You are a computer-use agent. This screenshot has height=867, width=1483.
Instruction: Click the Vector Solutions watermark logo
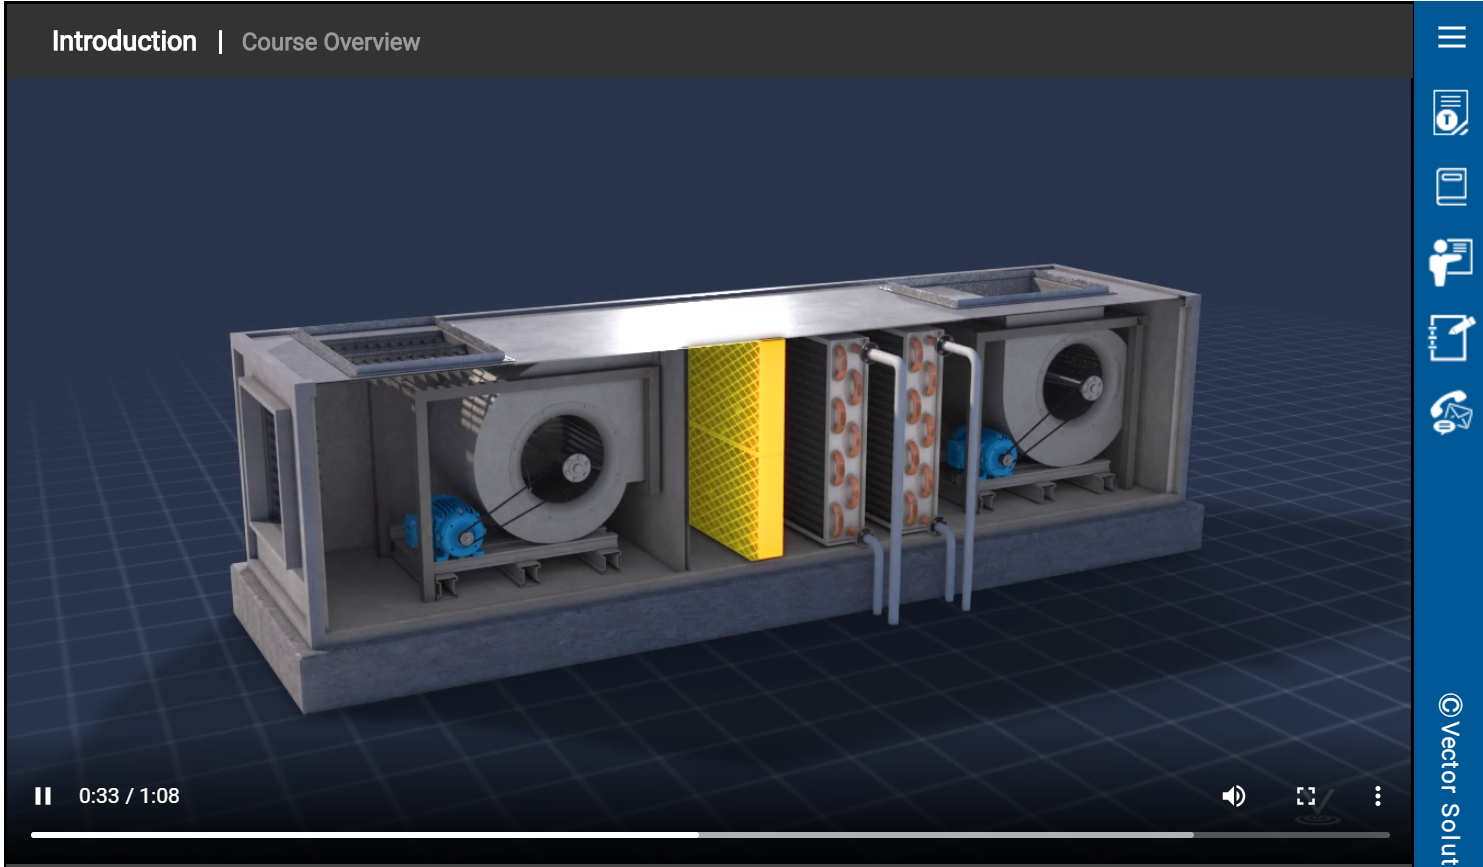coord(1320,808)
